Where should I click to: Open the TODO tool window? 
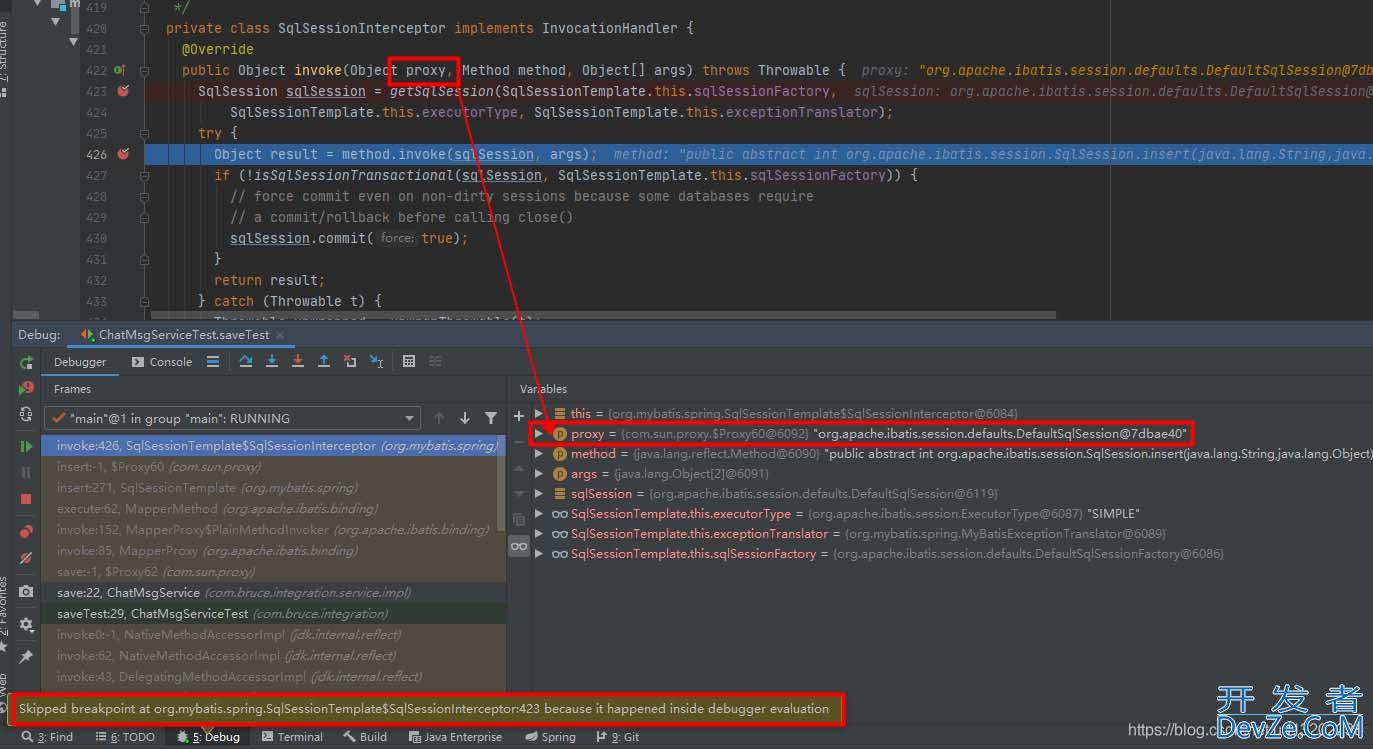[x=125, y=737]
